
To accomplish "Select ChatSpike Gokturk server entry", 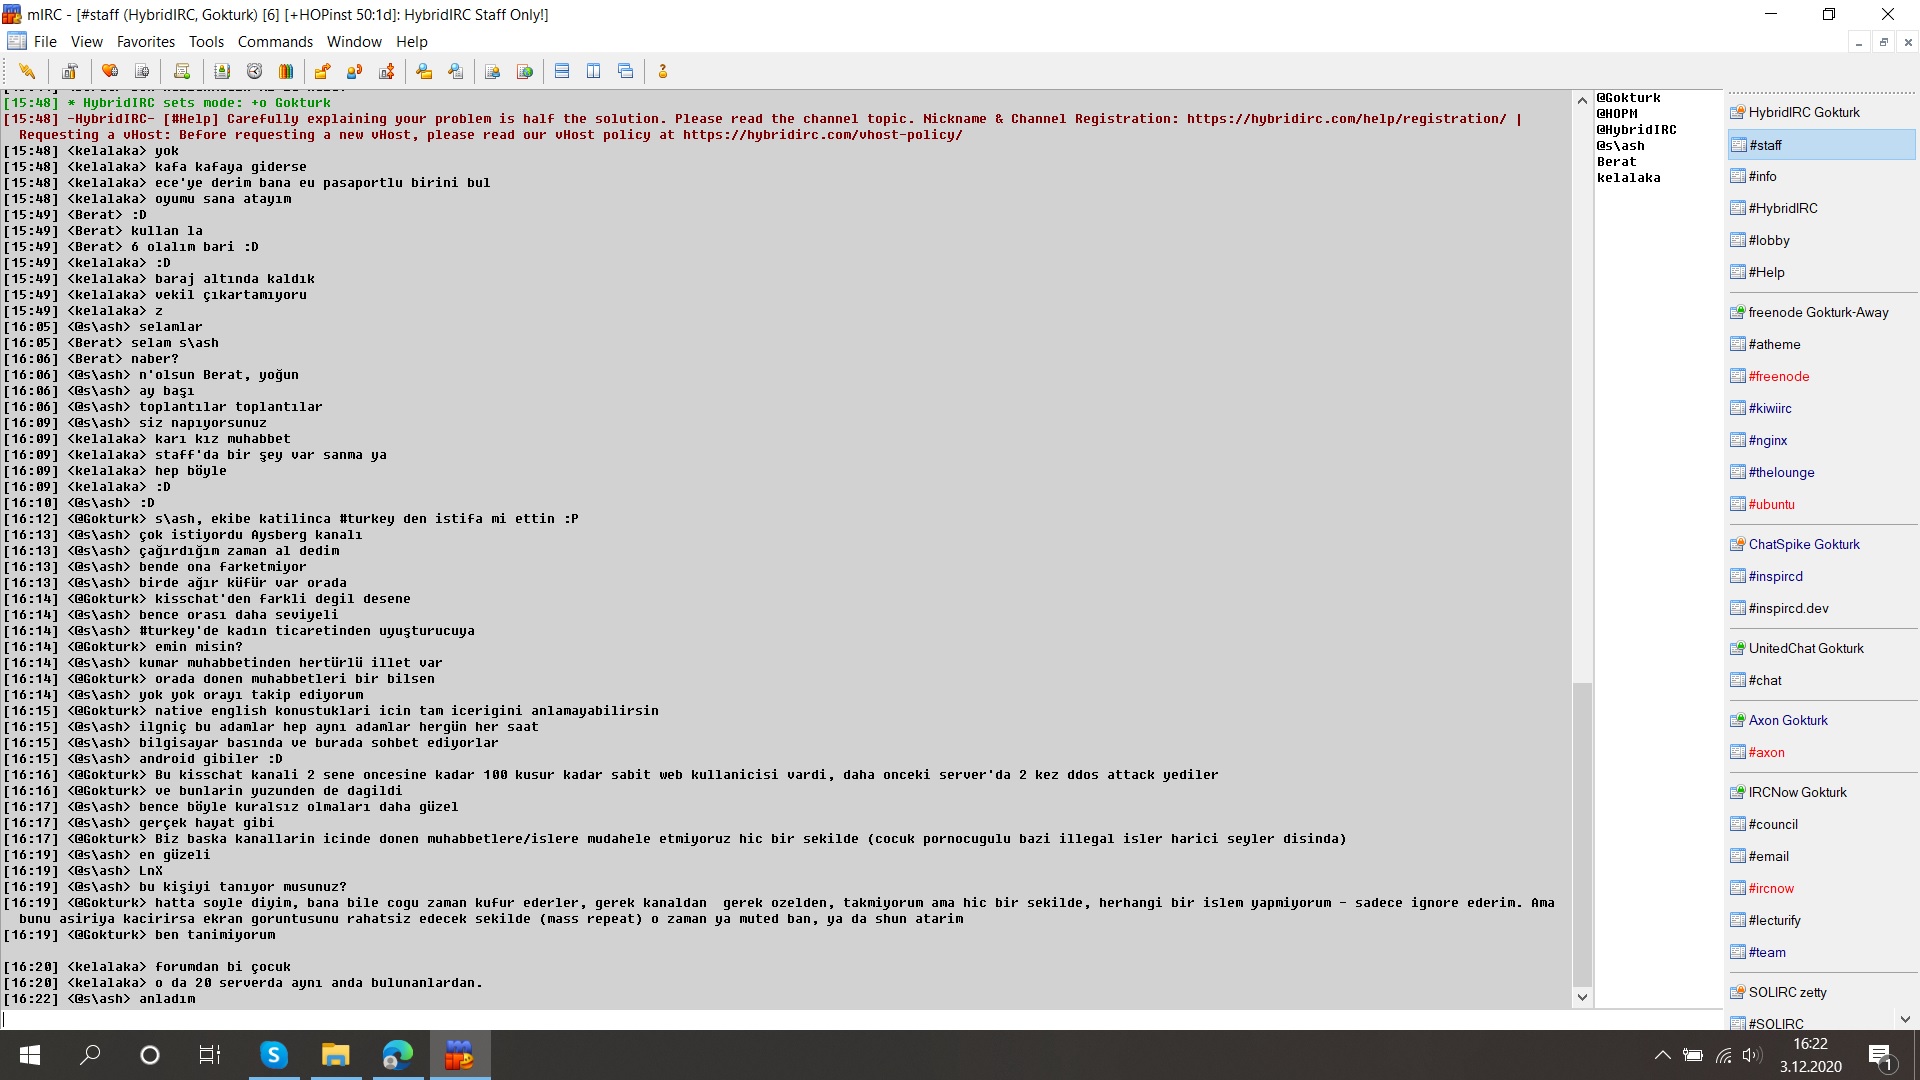I will pos(1821,544).
